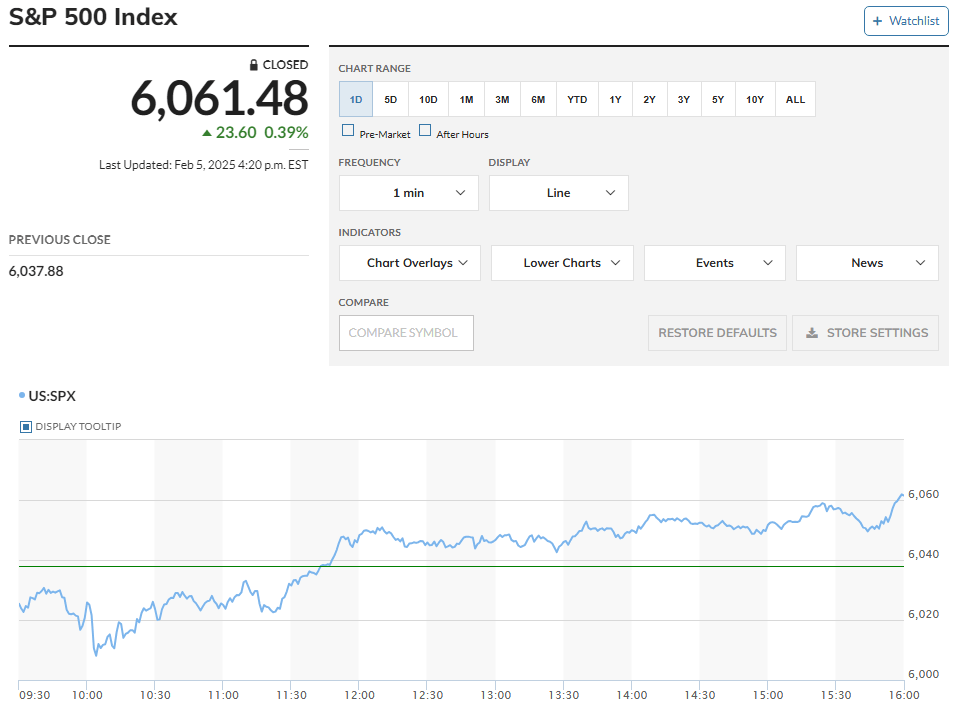Toggle the Display Tooltip checkbox
This screenshot has width=954, height=716.
coord(26,427)
